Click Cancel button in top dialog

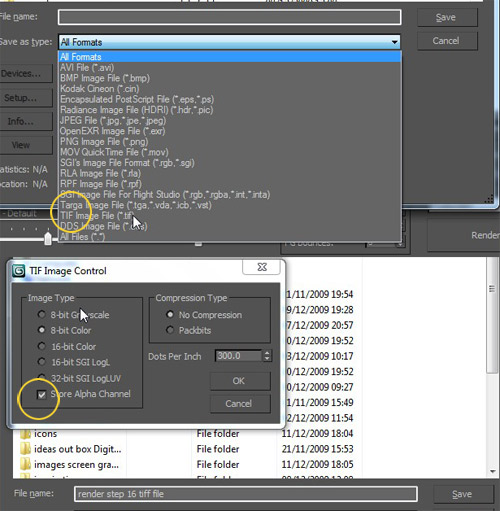[447, 41]
